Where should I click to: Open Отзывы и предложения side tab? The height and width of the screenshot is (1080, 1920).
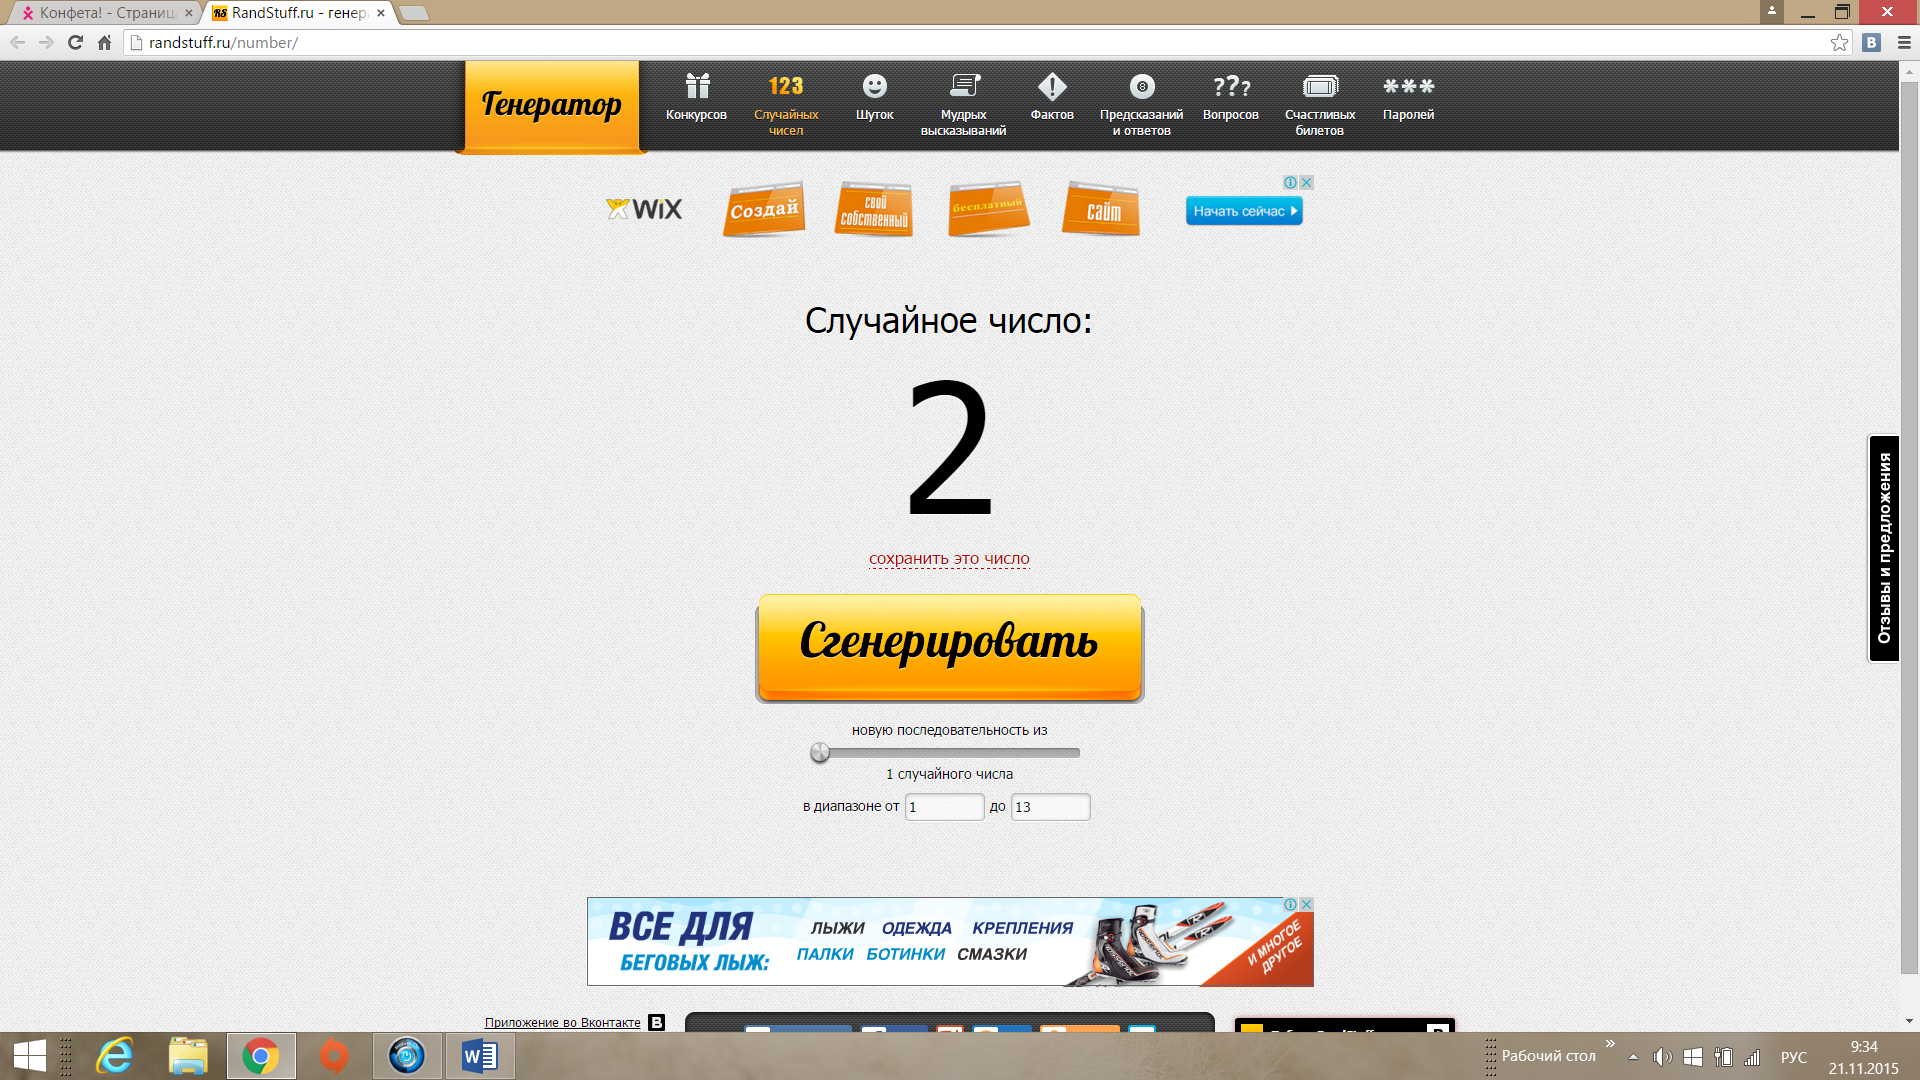click(x=1884, y=548)
